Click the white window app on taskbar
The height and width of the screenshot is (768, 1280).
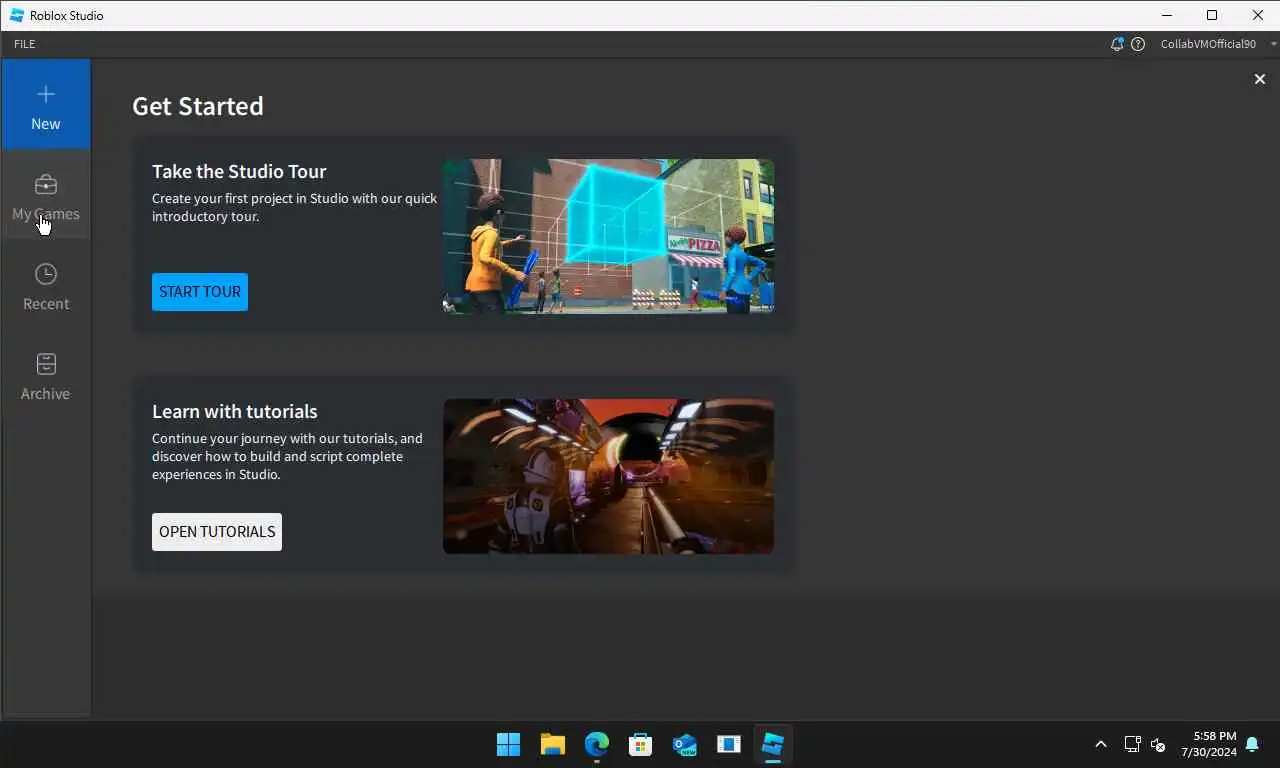click(728, 744)
